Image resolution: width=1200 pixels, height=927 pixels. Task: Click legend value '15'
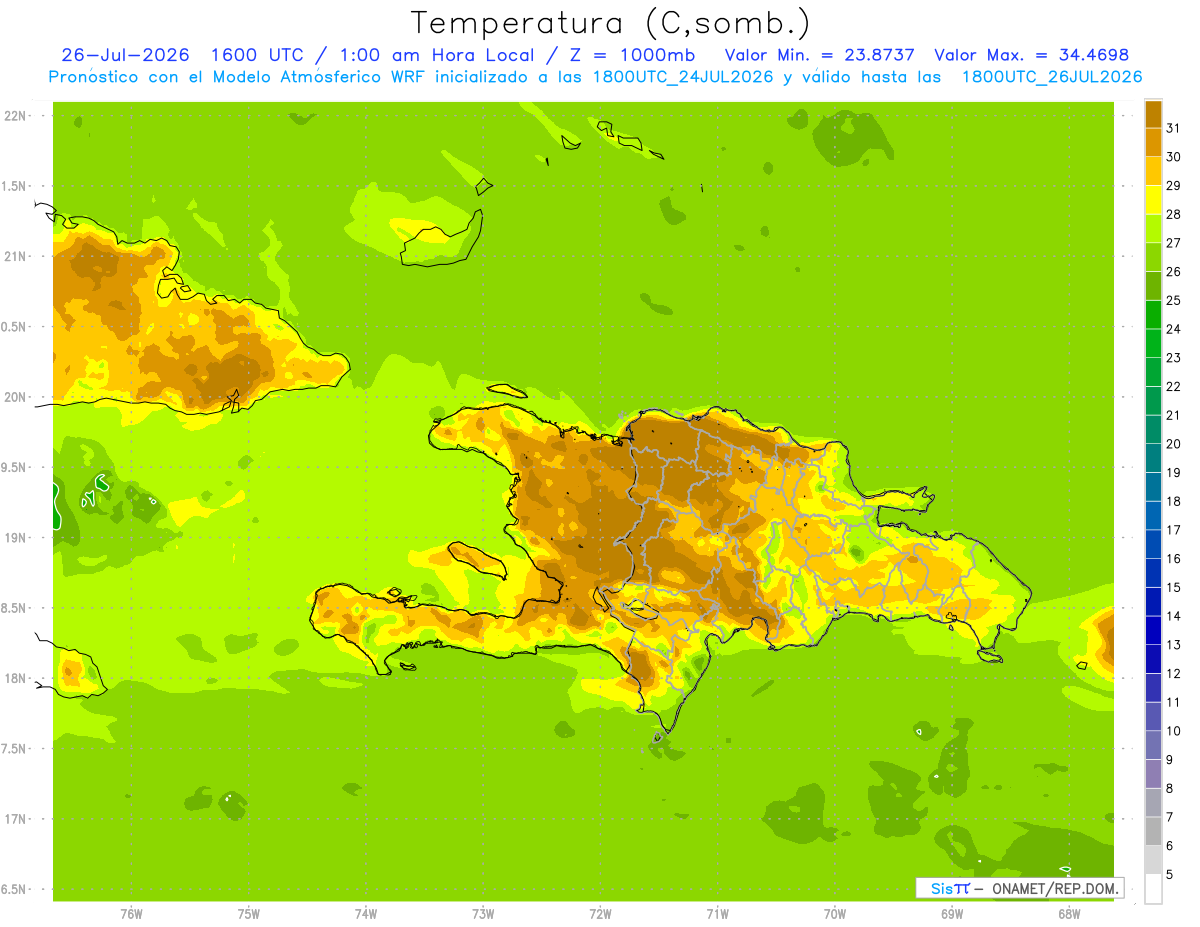click(1174, 588)
